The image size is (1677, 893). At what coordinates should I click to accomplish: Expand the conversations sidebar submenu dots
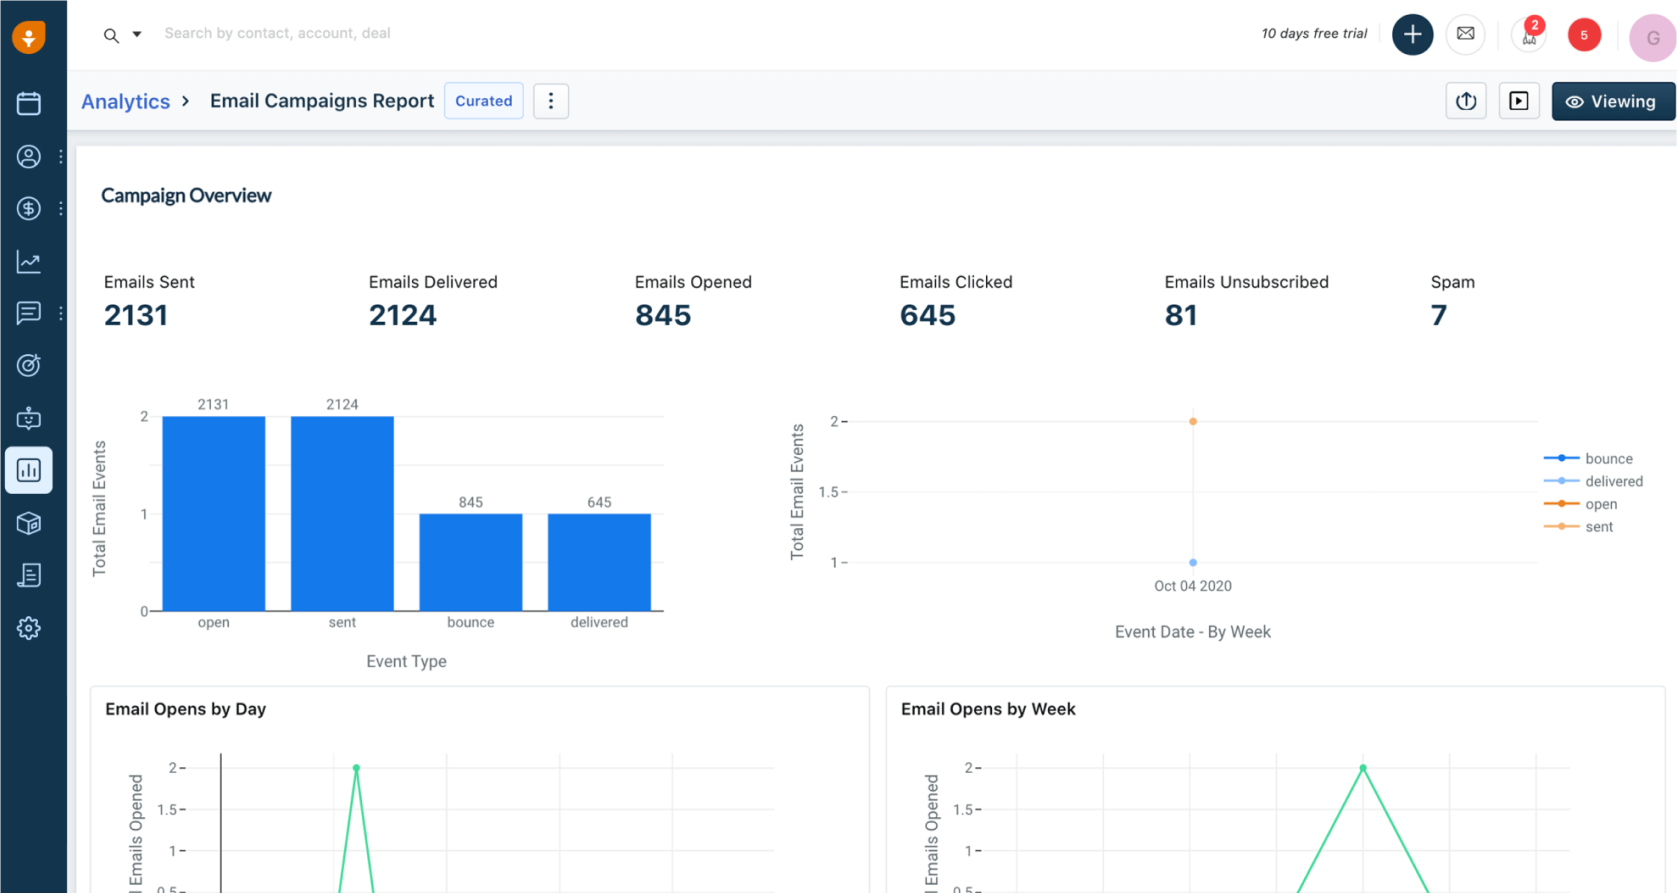pos(61,313)
